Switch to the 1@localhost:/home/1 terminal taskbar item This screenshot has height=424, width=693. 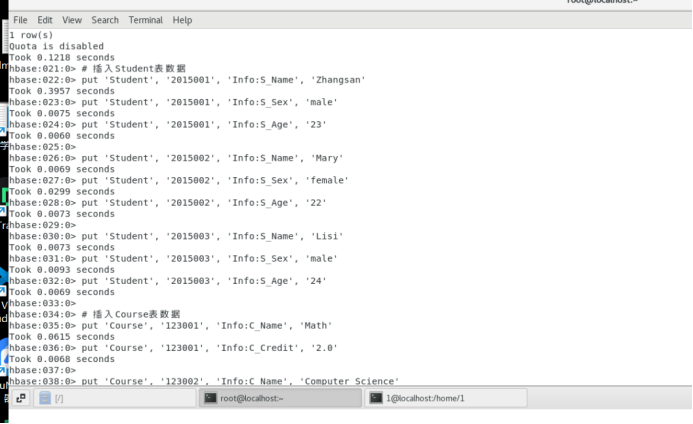coord(446,398)
